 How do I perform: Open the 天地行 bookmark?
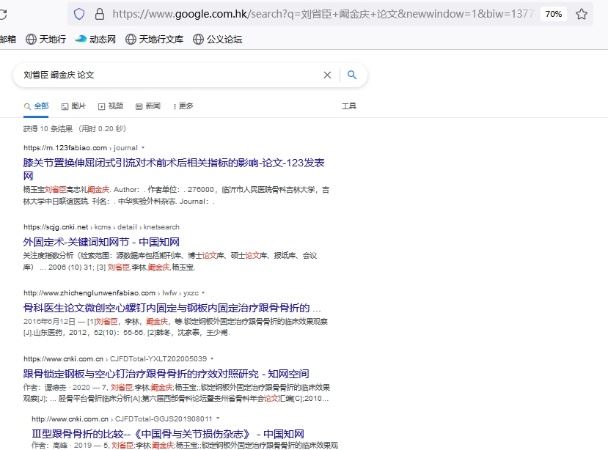(x=47, y=39)
